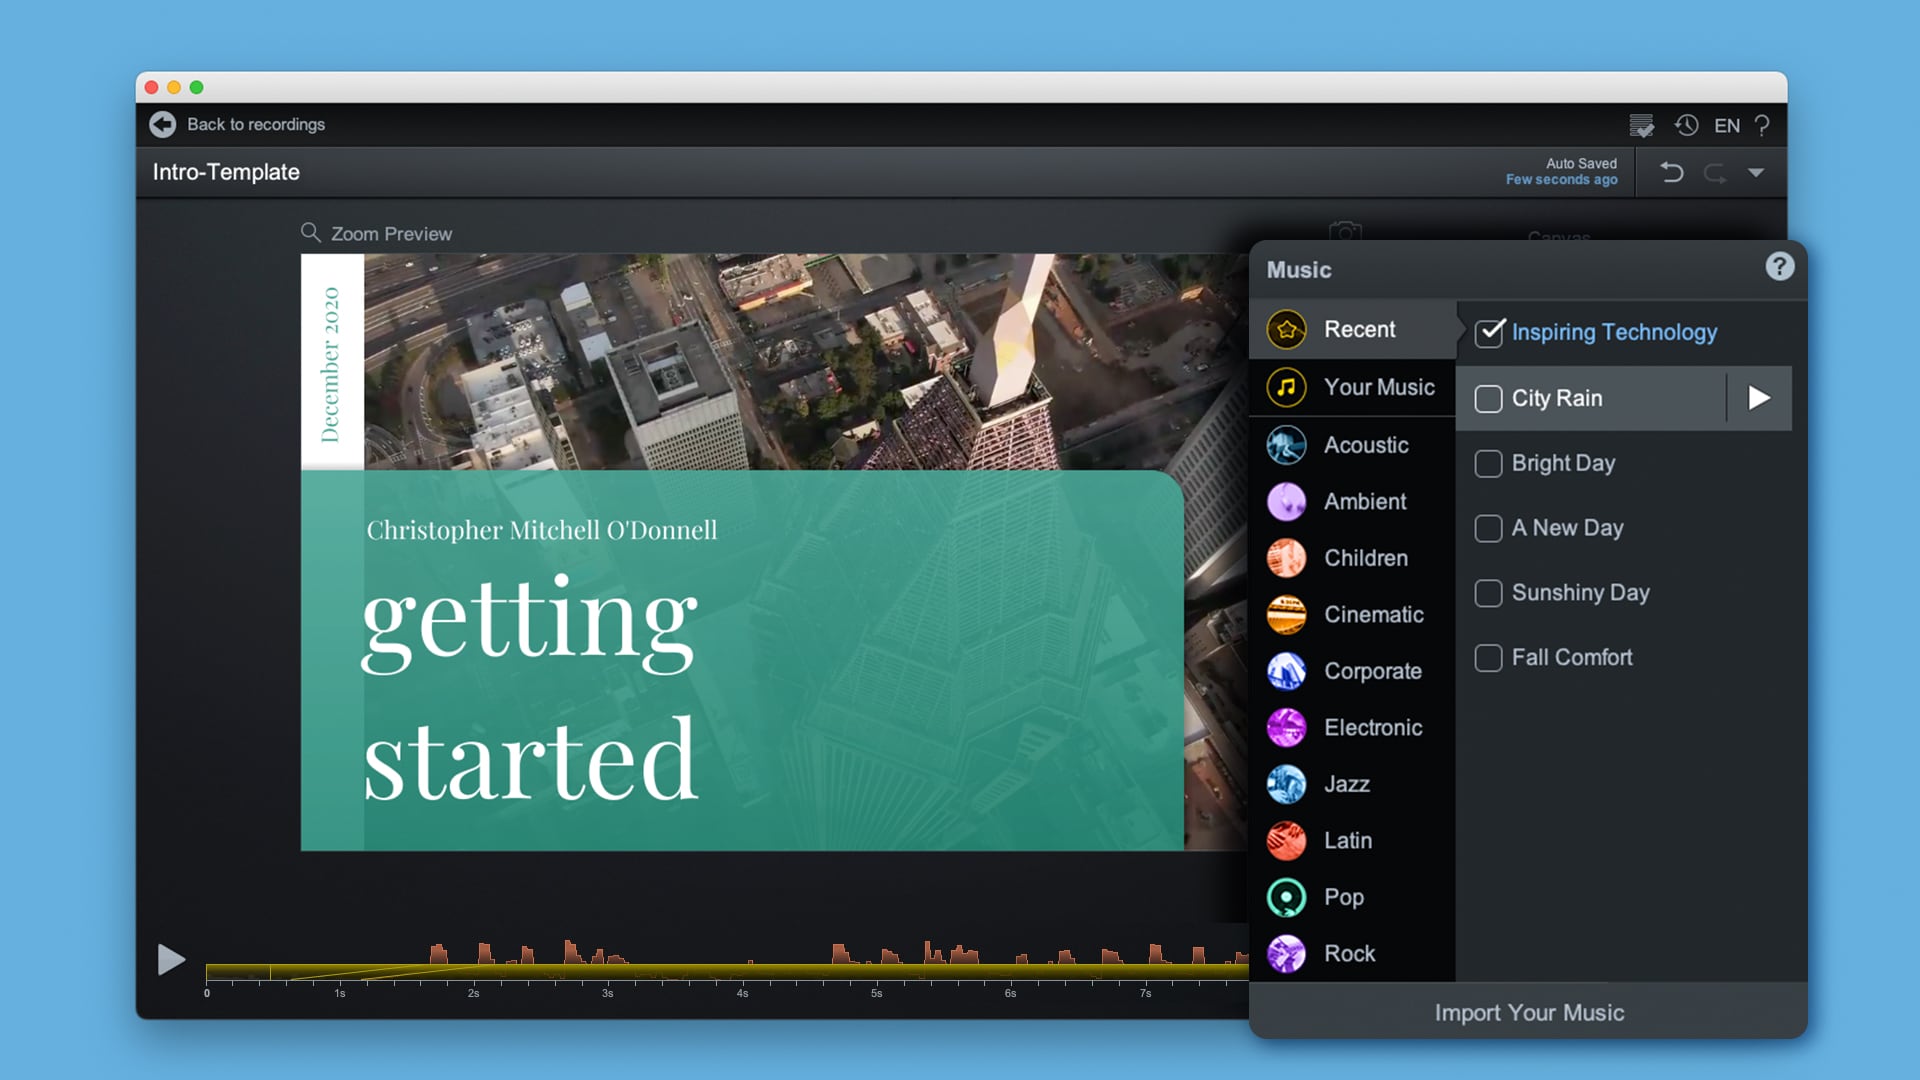Toggle the City Rain music checkbox
The height and width of the screenshot is (1080, 1920).
tap(1489, 398)
